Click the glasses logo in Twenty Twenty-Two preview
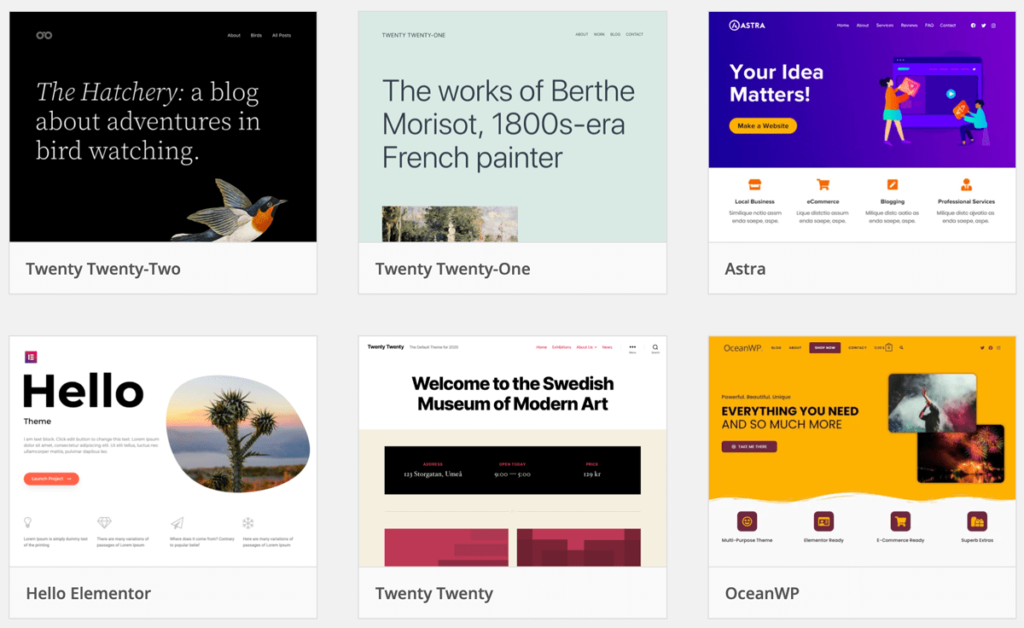The width and height of the screenshot is (1024, 628). (44, 35)
